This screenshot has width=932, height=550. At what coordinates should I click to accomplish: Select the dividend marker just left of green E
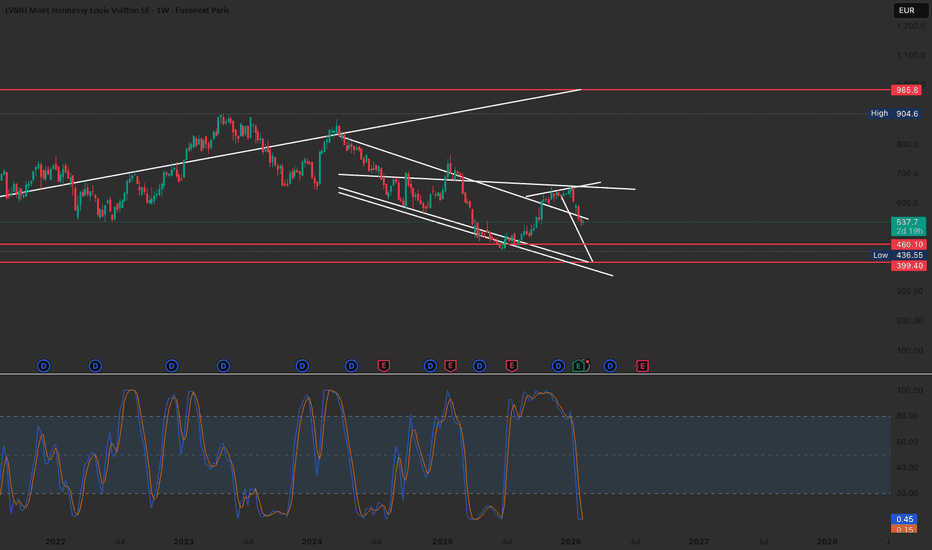coord(558,366)
